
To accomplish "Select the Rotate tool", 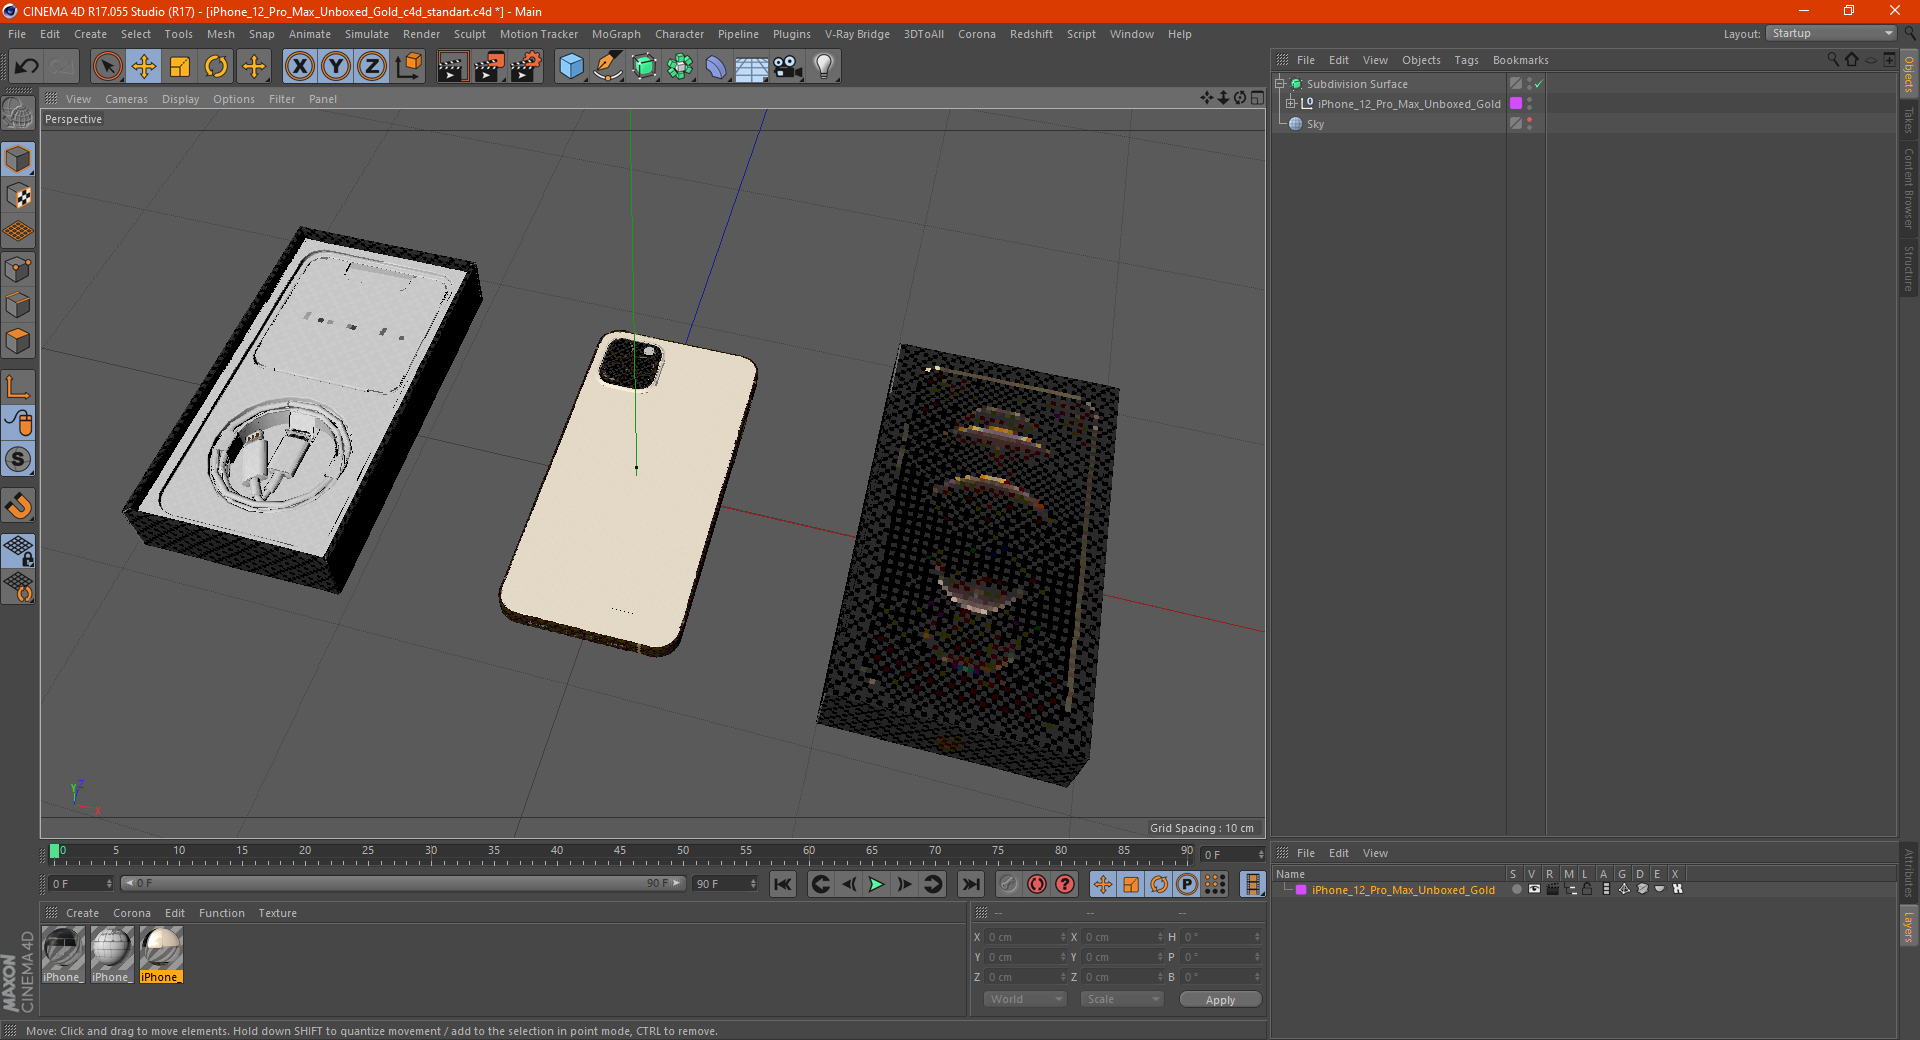I will [216, 67].
